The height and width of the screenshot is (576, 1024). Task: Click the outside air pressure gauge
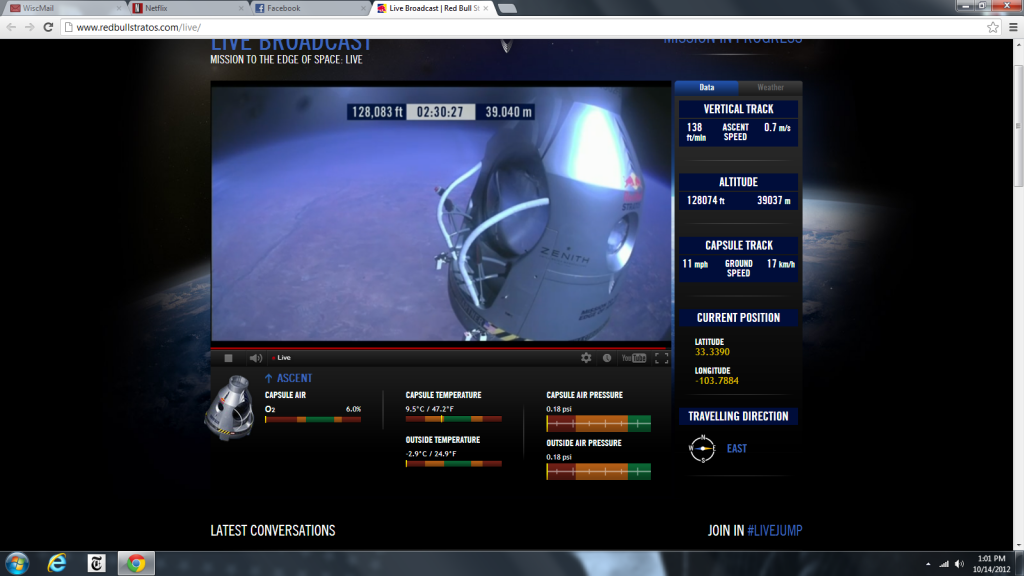[x=598, y=472]
